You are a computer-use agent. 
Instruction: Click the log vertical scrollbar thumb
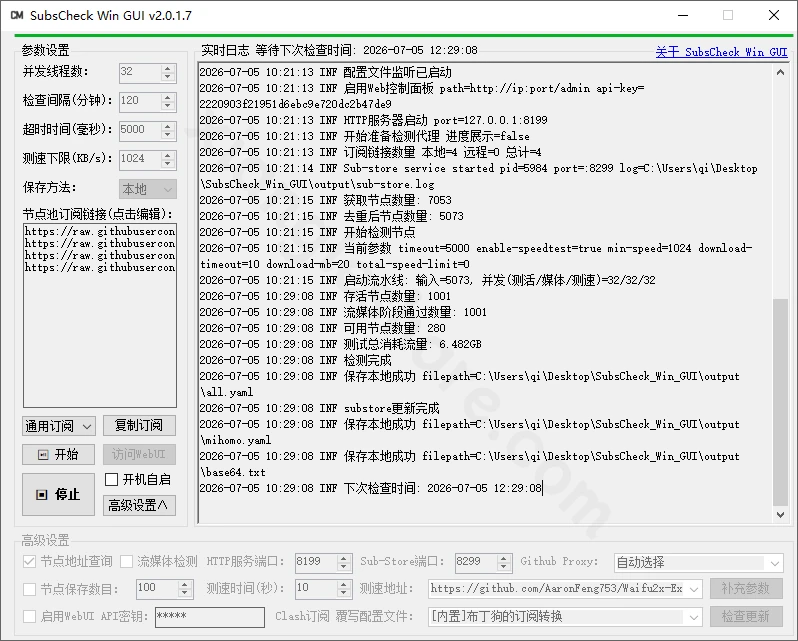780,402
